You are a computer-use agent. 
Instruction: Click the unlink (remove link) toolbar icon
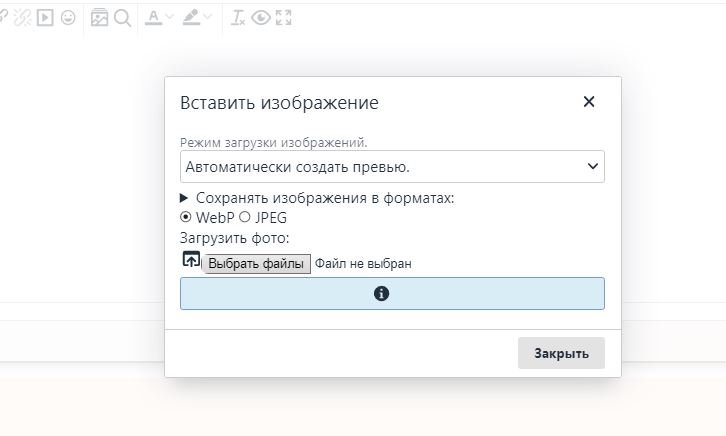point(21,17)
